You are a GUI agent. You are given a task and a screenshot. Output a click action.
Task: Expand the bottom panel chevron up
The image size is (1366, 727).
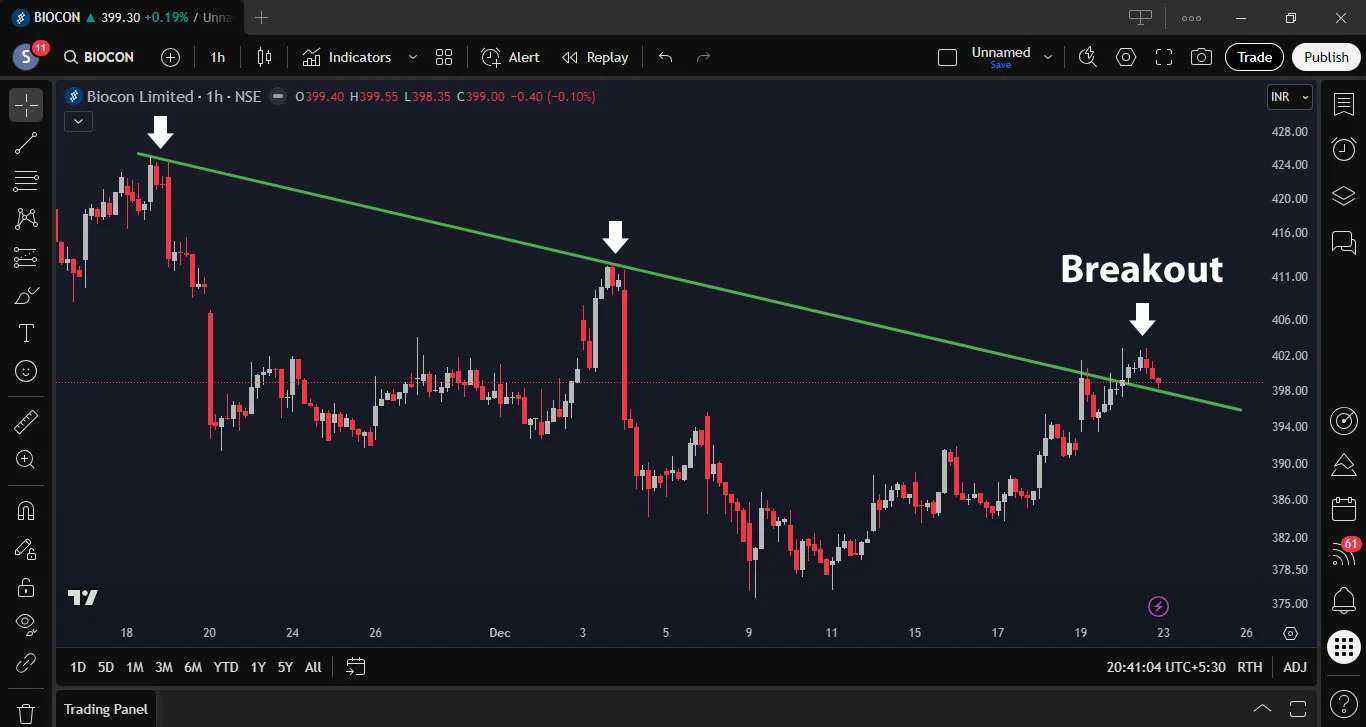click(1262, 709)
